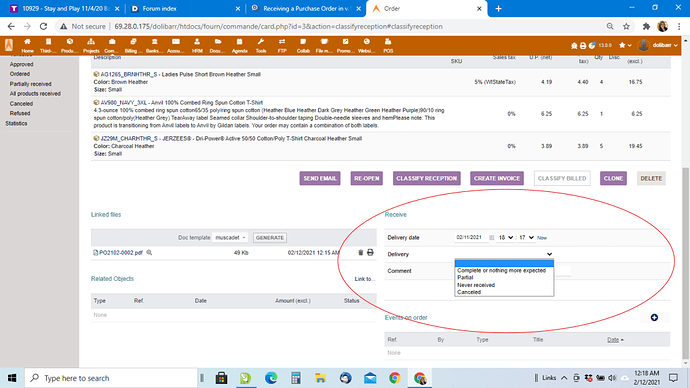This screenshot has height=388, width=690.
Task: Click the CLASSIFY RECEPTION button
Action: [x=426, y=179]
